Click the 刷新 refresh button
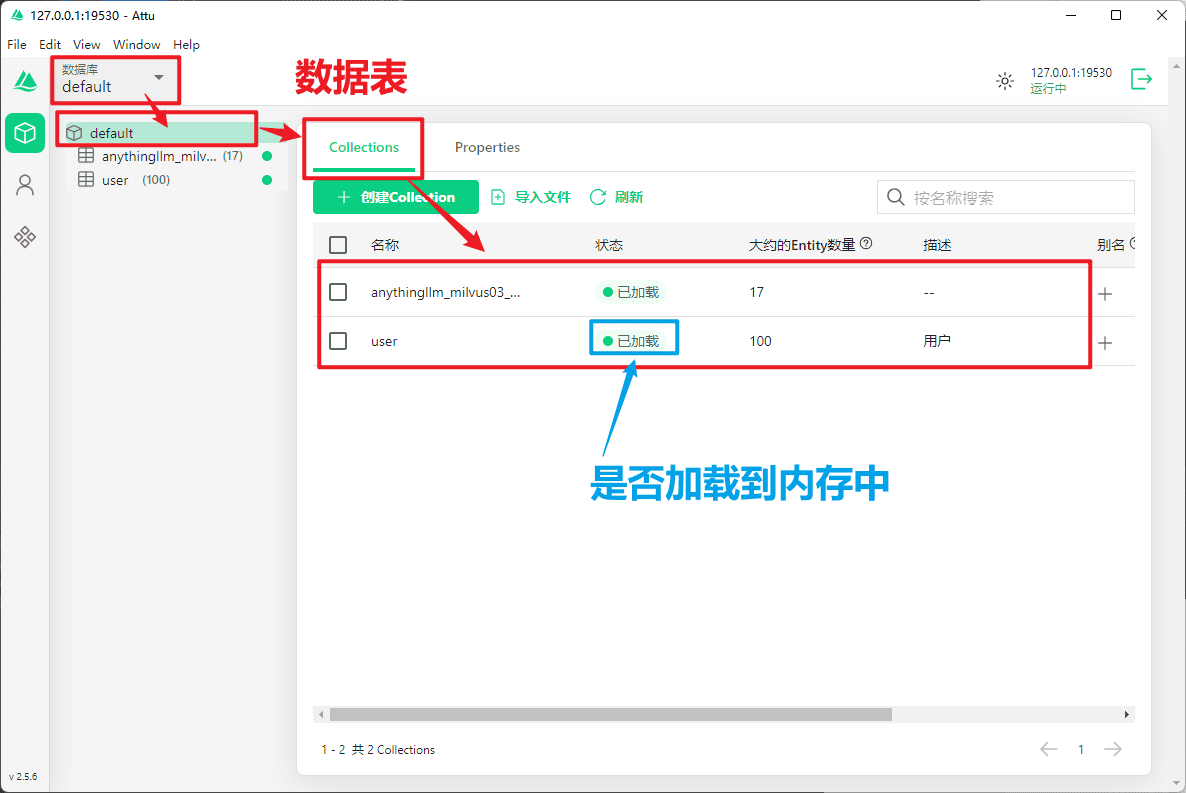 click(617, 197)
